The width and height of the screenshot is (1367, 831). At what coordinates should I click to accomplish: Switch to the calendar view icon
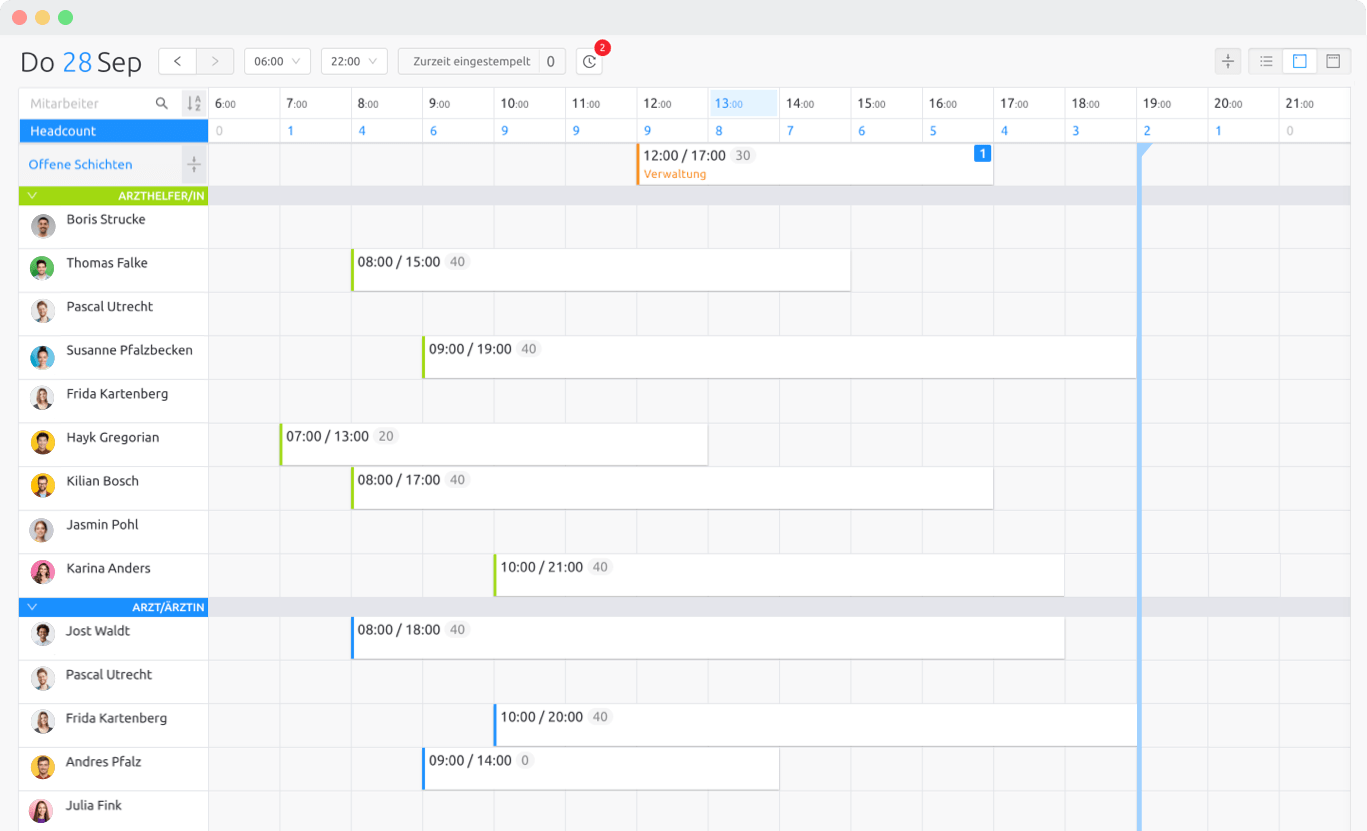click(x=1333, y=61)
